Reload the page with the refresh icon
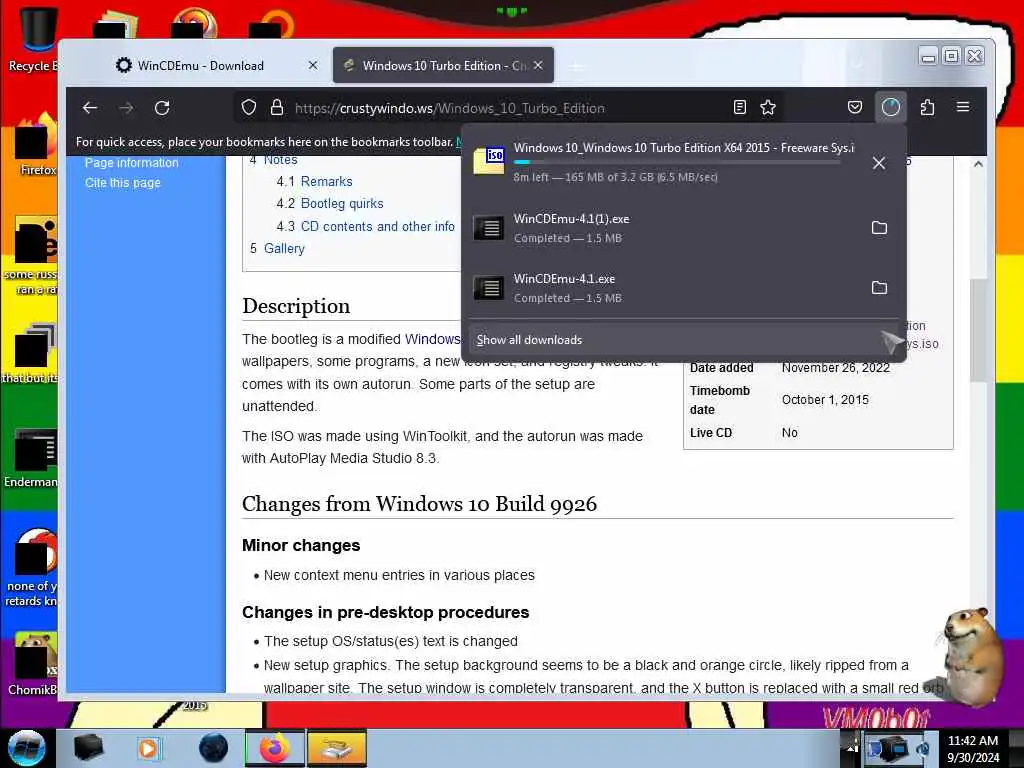Image resolution: width=1024 pixels, height=768 pixels. pyautogui.click(x=162, y=108)
